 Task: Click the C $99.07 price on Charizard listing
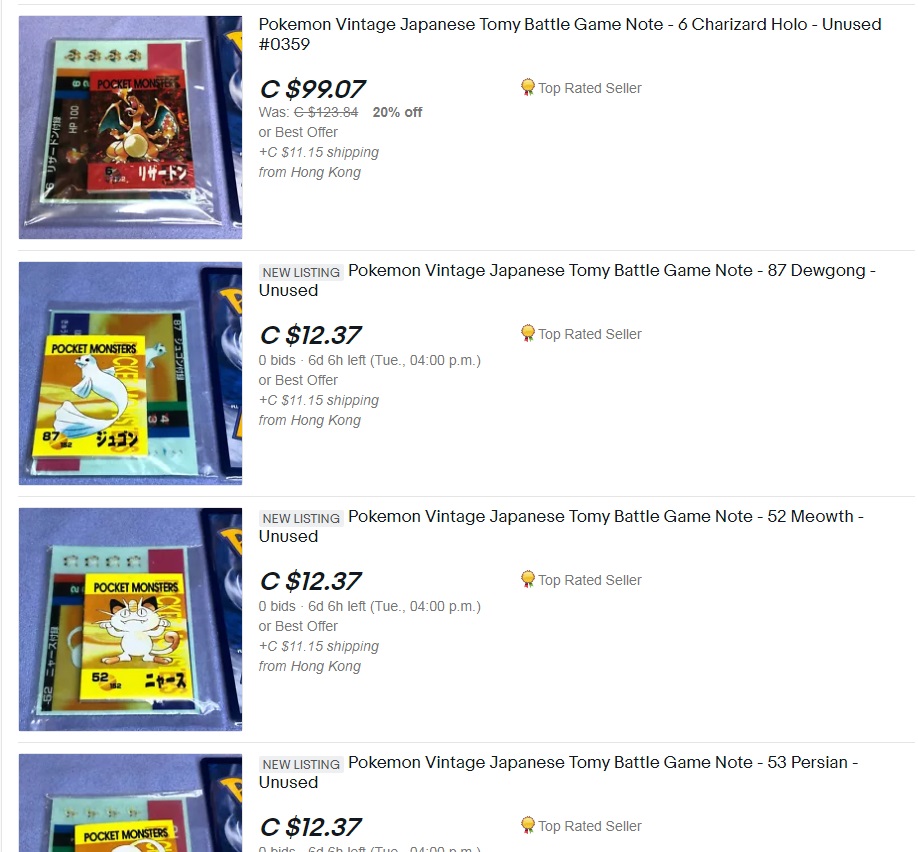[313, 89]
